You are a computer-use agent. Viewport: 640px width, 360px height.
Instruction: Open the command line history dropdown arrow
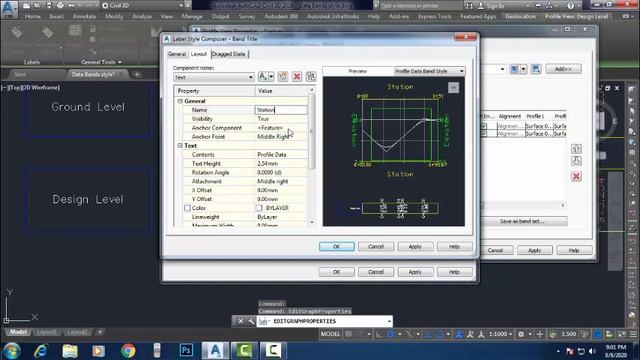tap(389, 322)
